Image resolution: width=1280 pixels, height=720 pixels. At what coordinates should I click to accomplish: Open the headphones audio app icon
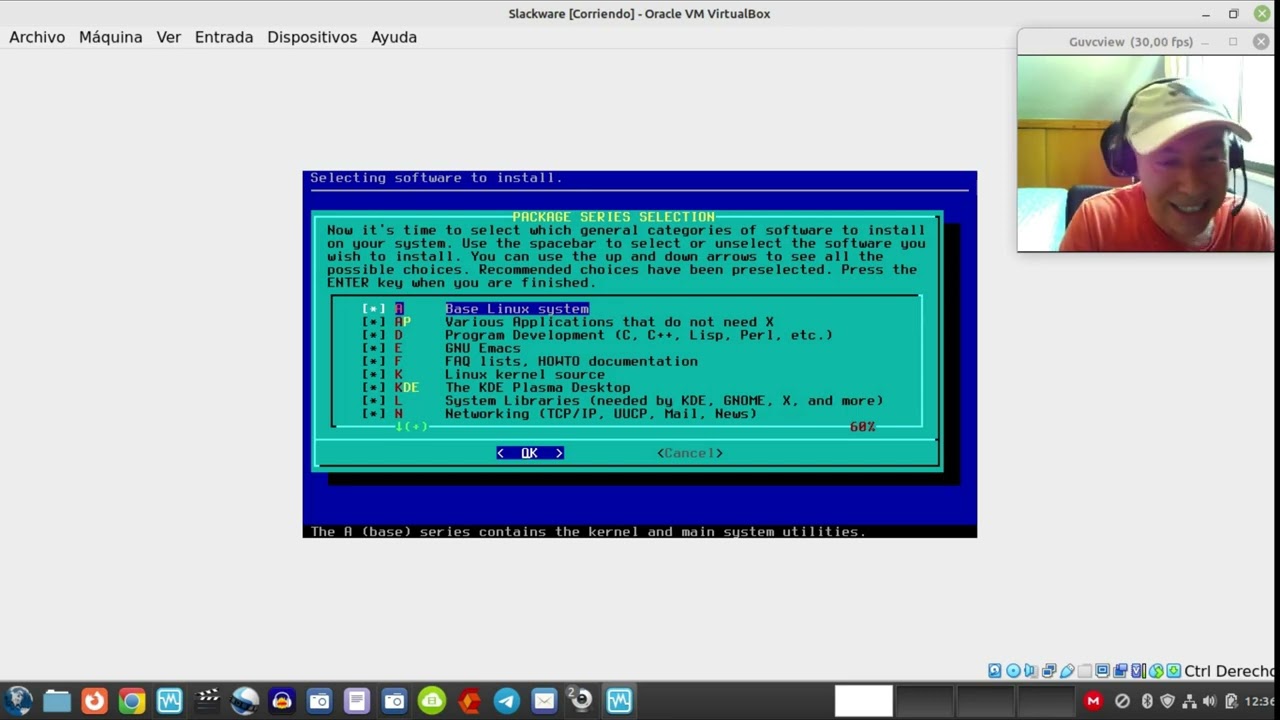(282, 701)
